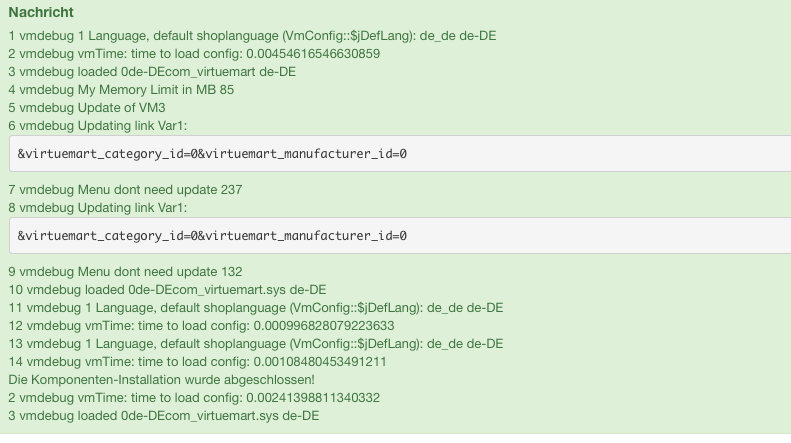Click the load config time 0.00454616546630859 line

click(x=194, y=54)
